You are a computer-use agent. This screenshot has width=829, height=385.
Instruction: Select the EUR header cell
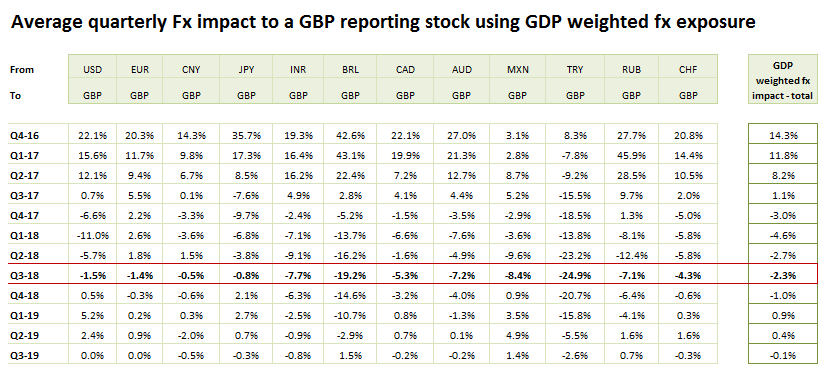click(x=141, y=69)
